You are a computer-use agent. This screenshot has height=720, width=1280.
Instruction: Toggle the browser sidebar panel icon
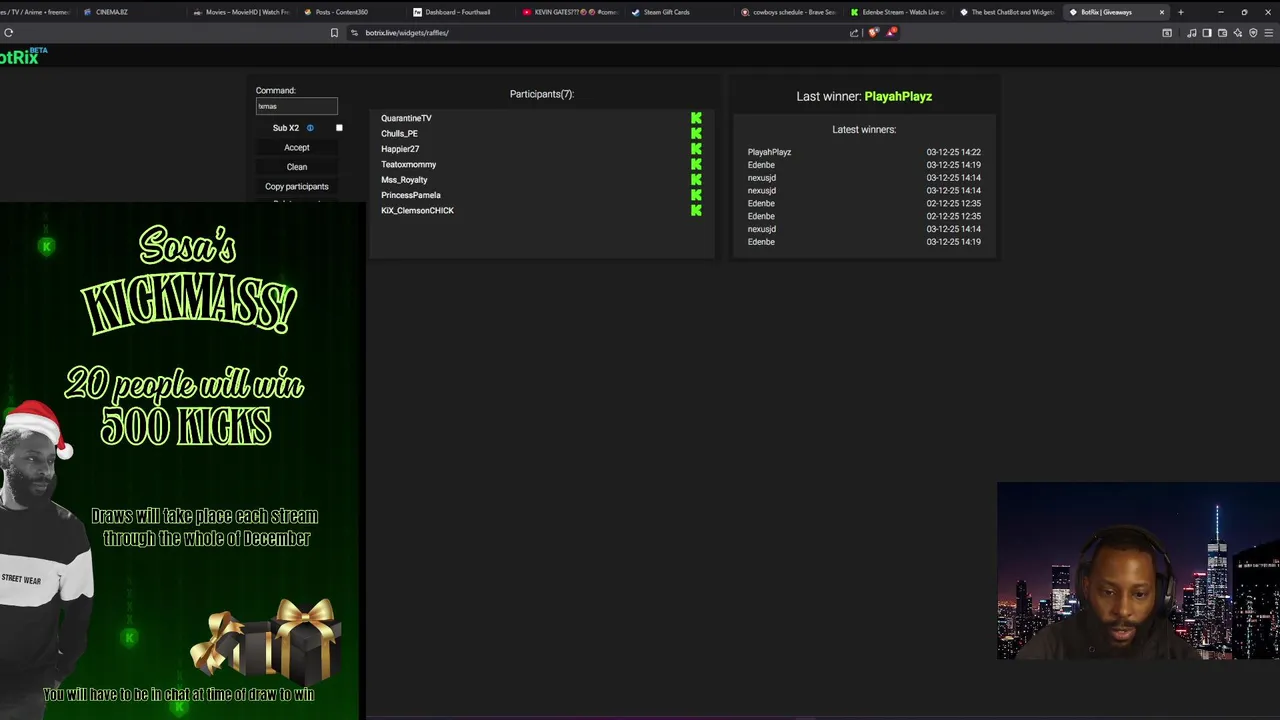[1207, 33]
